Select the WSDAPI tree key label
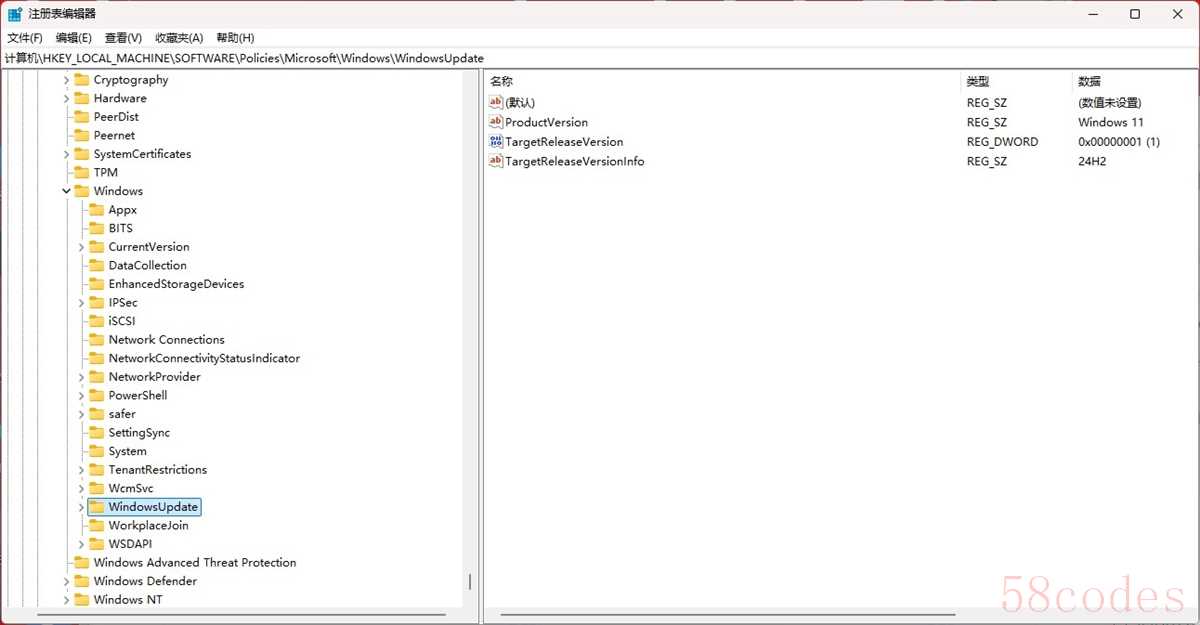The height and width of the screenshot is (625, 1200). point(130,544)
